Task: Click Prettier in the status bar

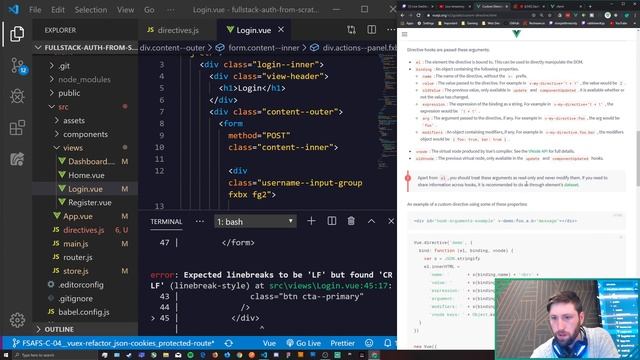Action: [342, 343]
